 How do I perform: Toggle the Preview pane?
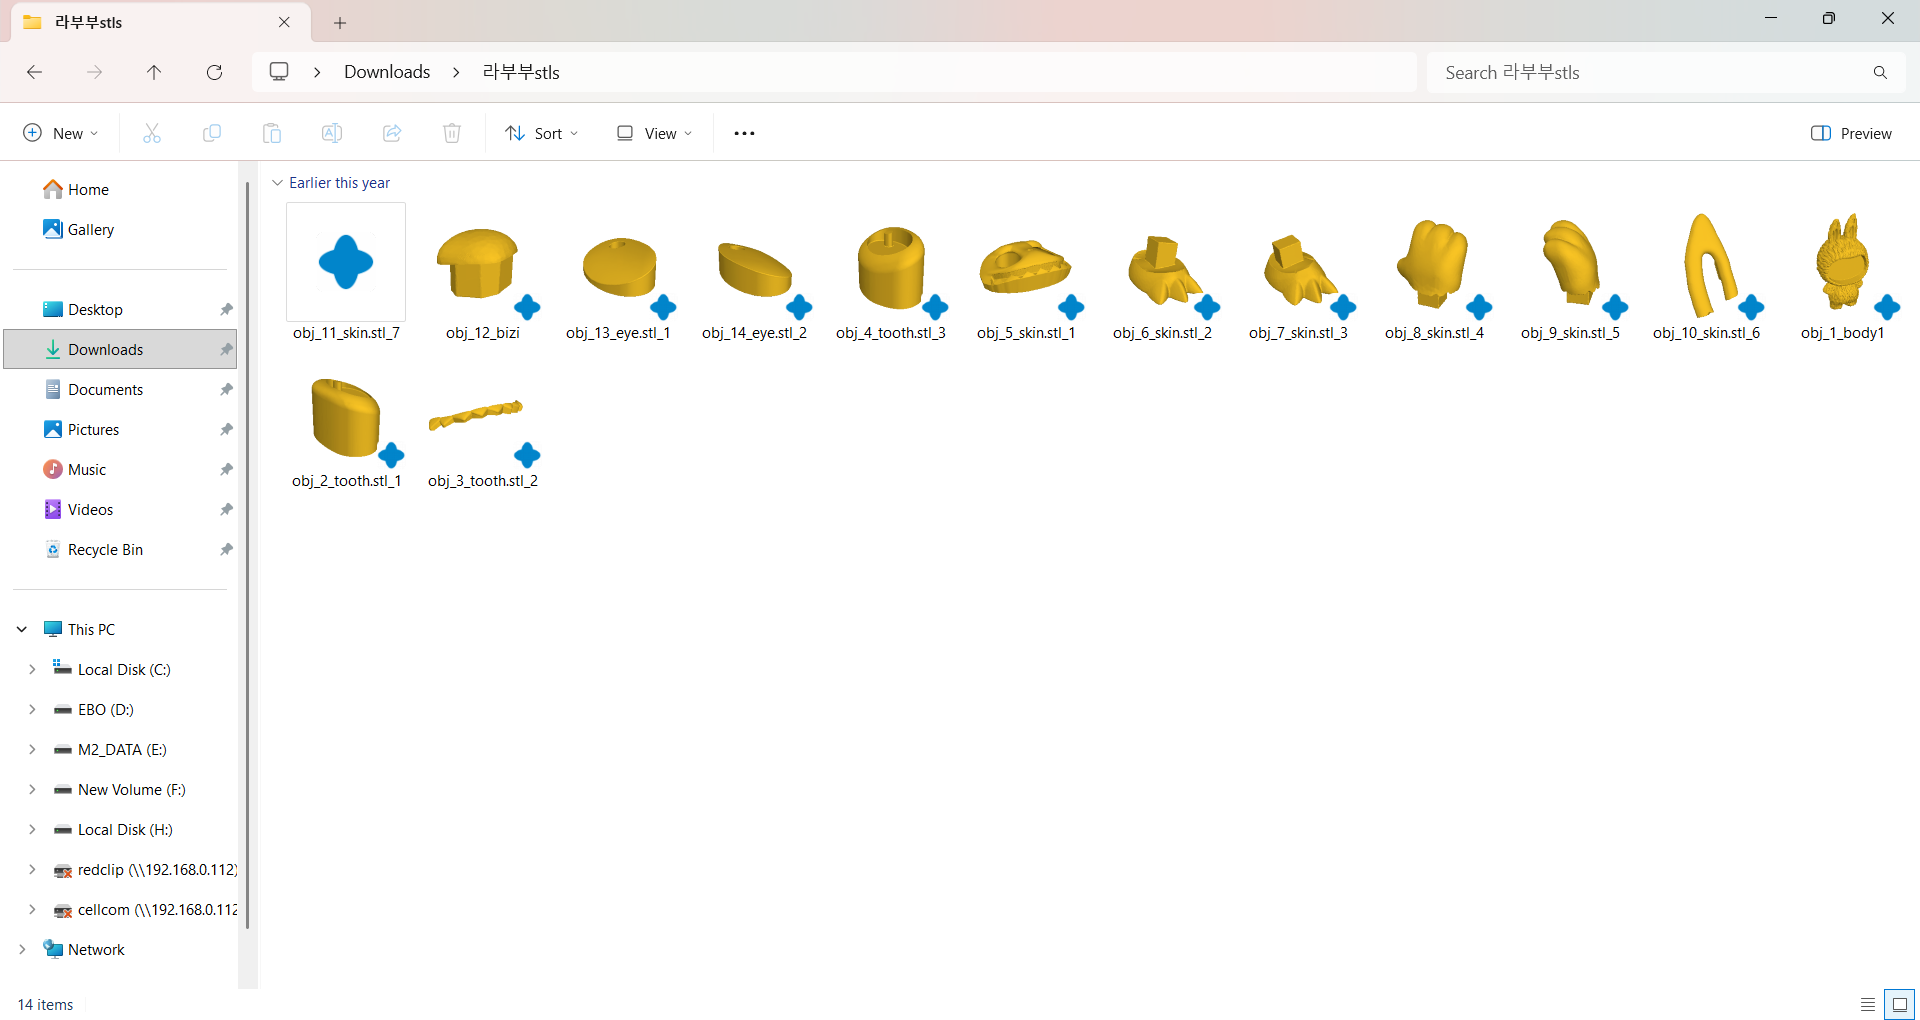(x=1851, y=133)
